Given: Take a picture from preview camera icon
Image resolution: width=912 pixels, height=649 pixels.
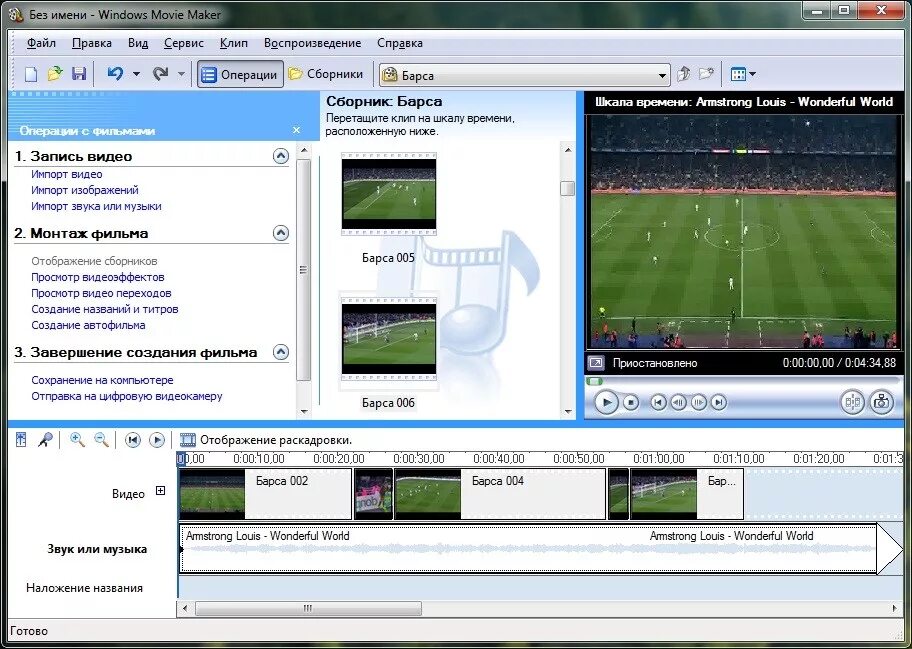Looking at the screenshot, I should click(x=881, y=402).
